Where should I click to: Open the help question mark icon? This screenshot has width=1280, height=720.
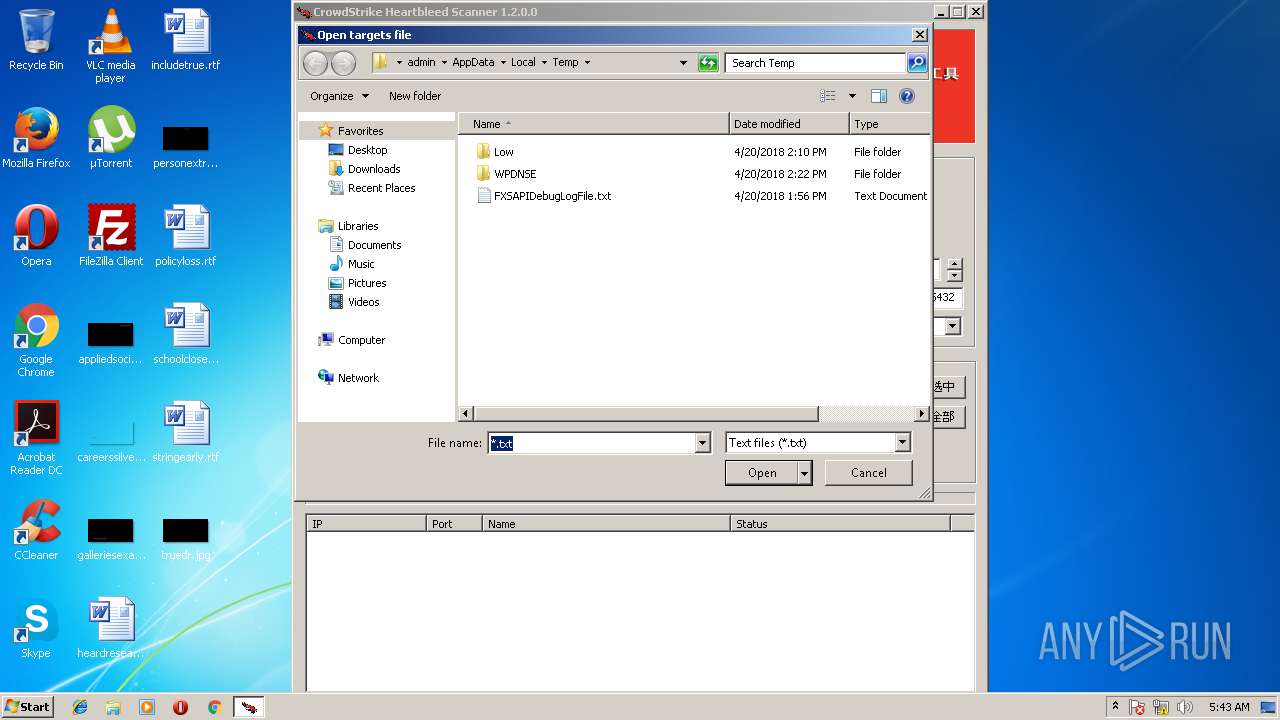[907, 96]
